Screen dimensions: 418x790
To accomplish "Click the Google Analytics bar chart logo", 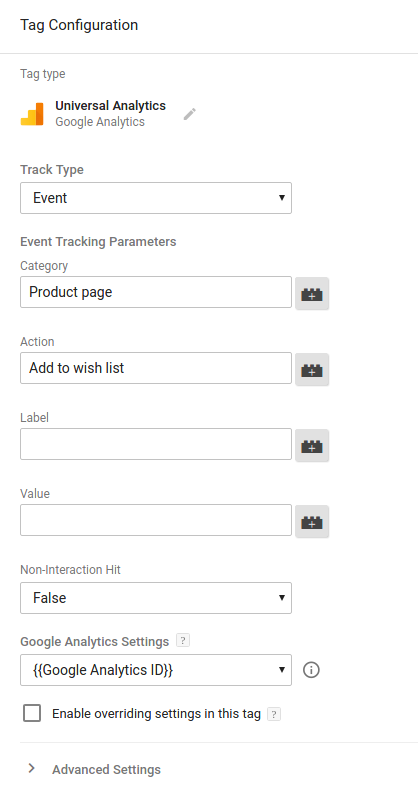I will tap(32, 114).
